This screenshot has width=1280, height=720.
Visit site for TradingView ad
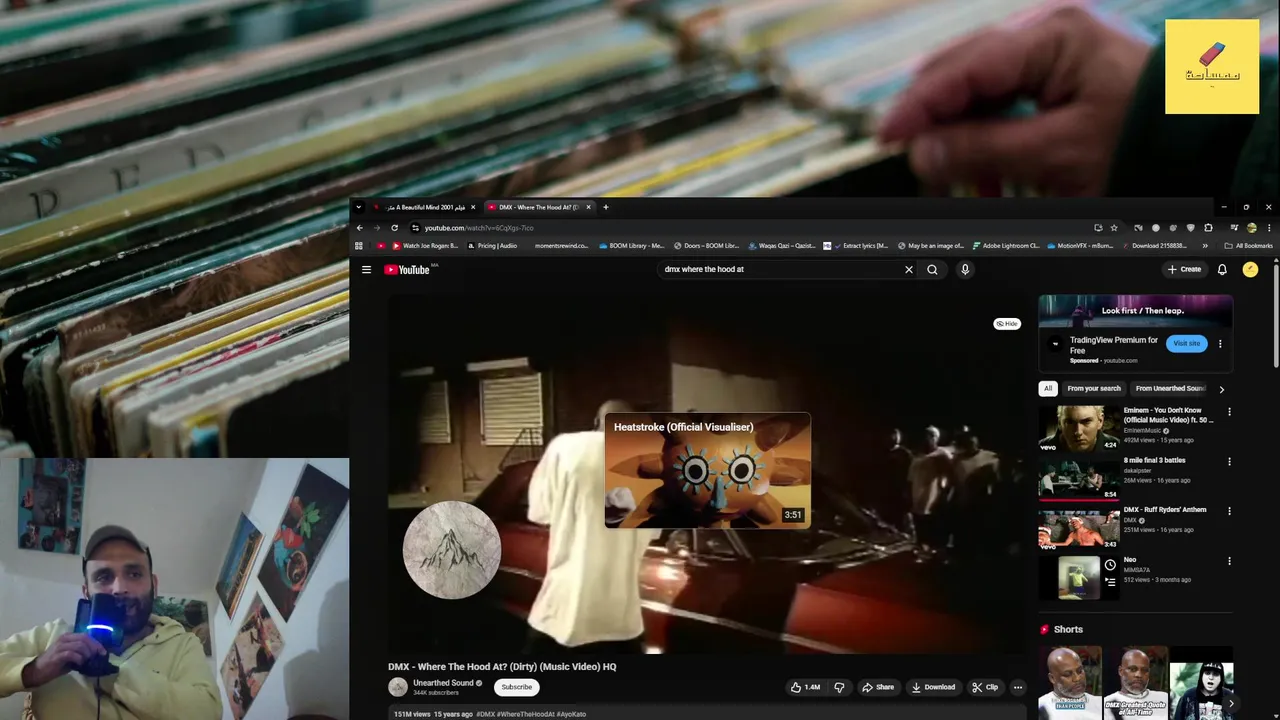[x=1186, y=343]
